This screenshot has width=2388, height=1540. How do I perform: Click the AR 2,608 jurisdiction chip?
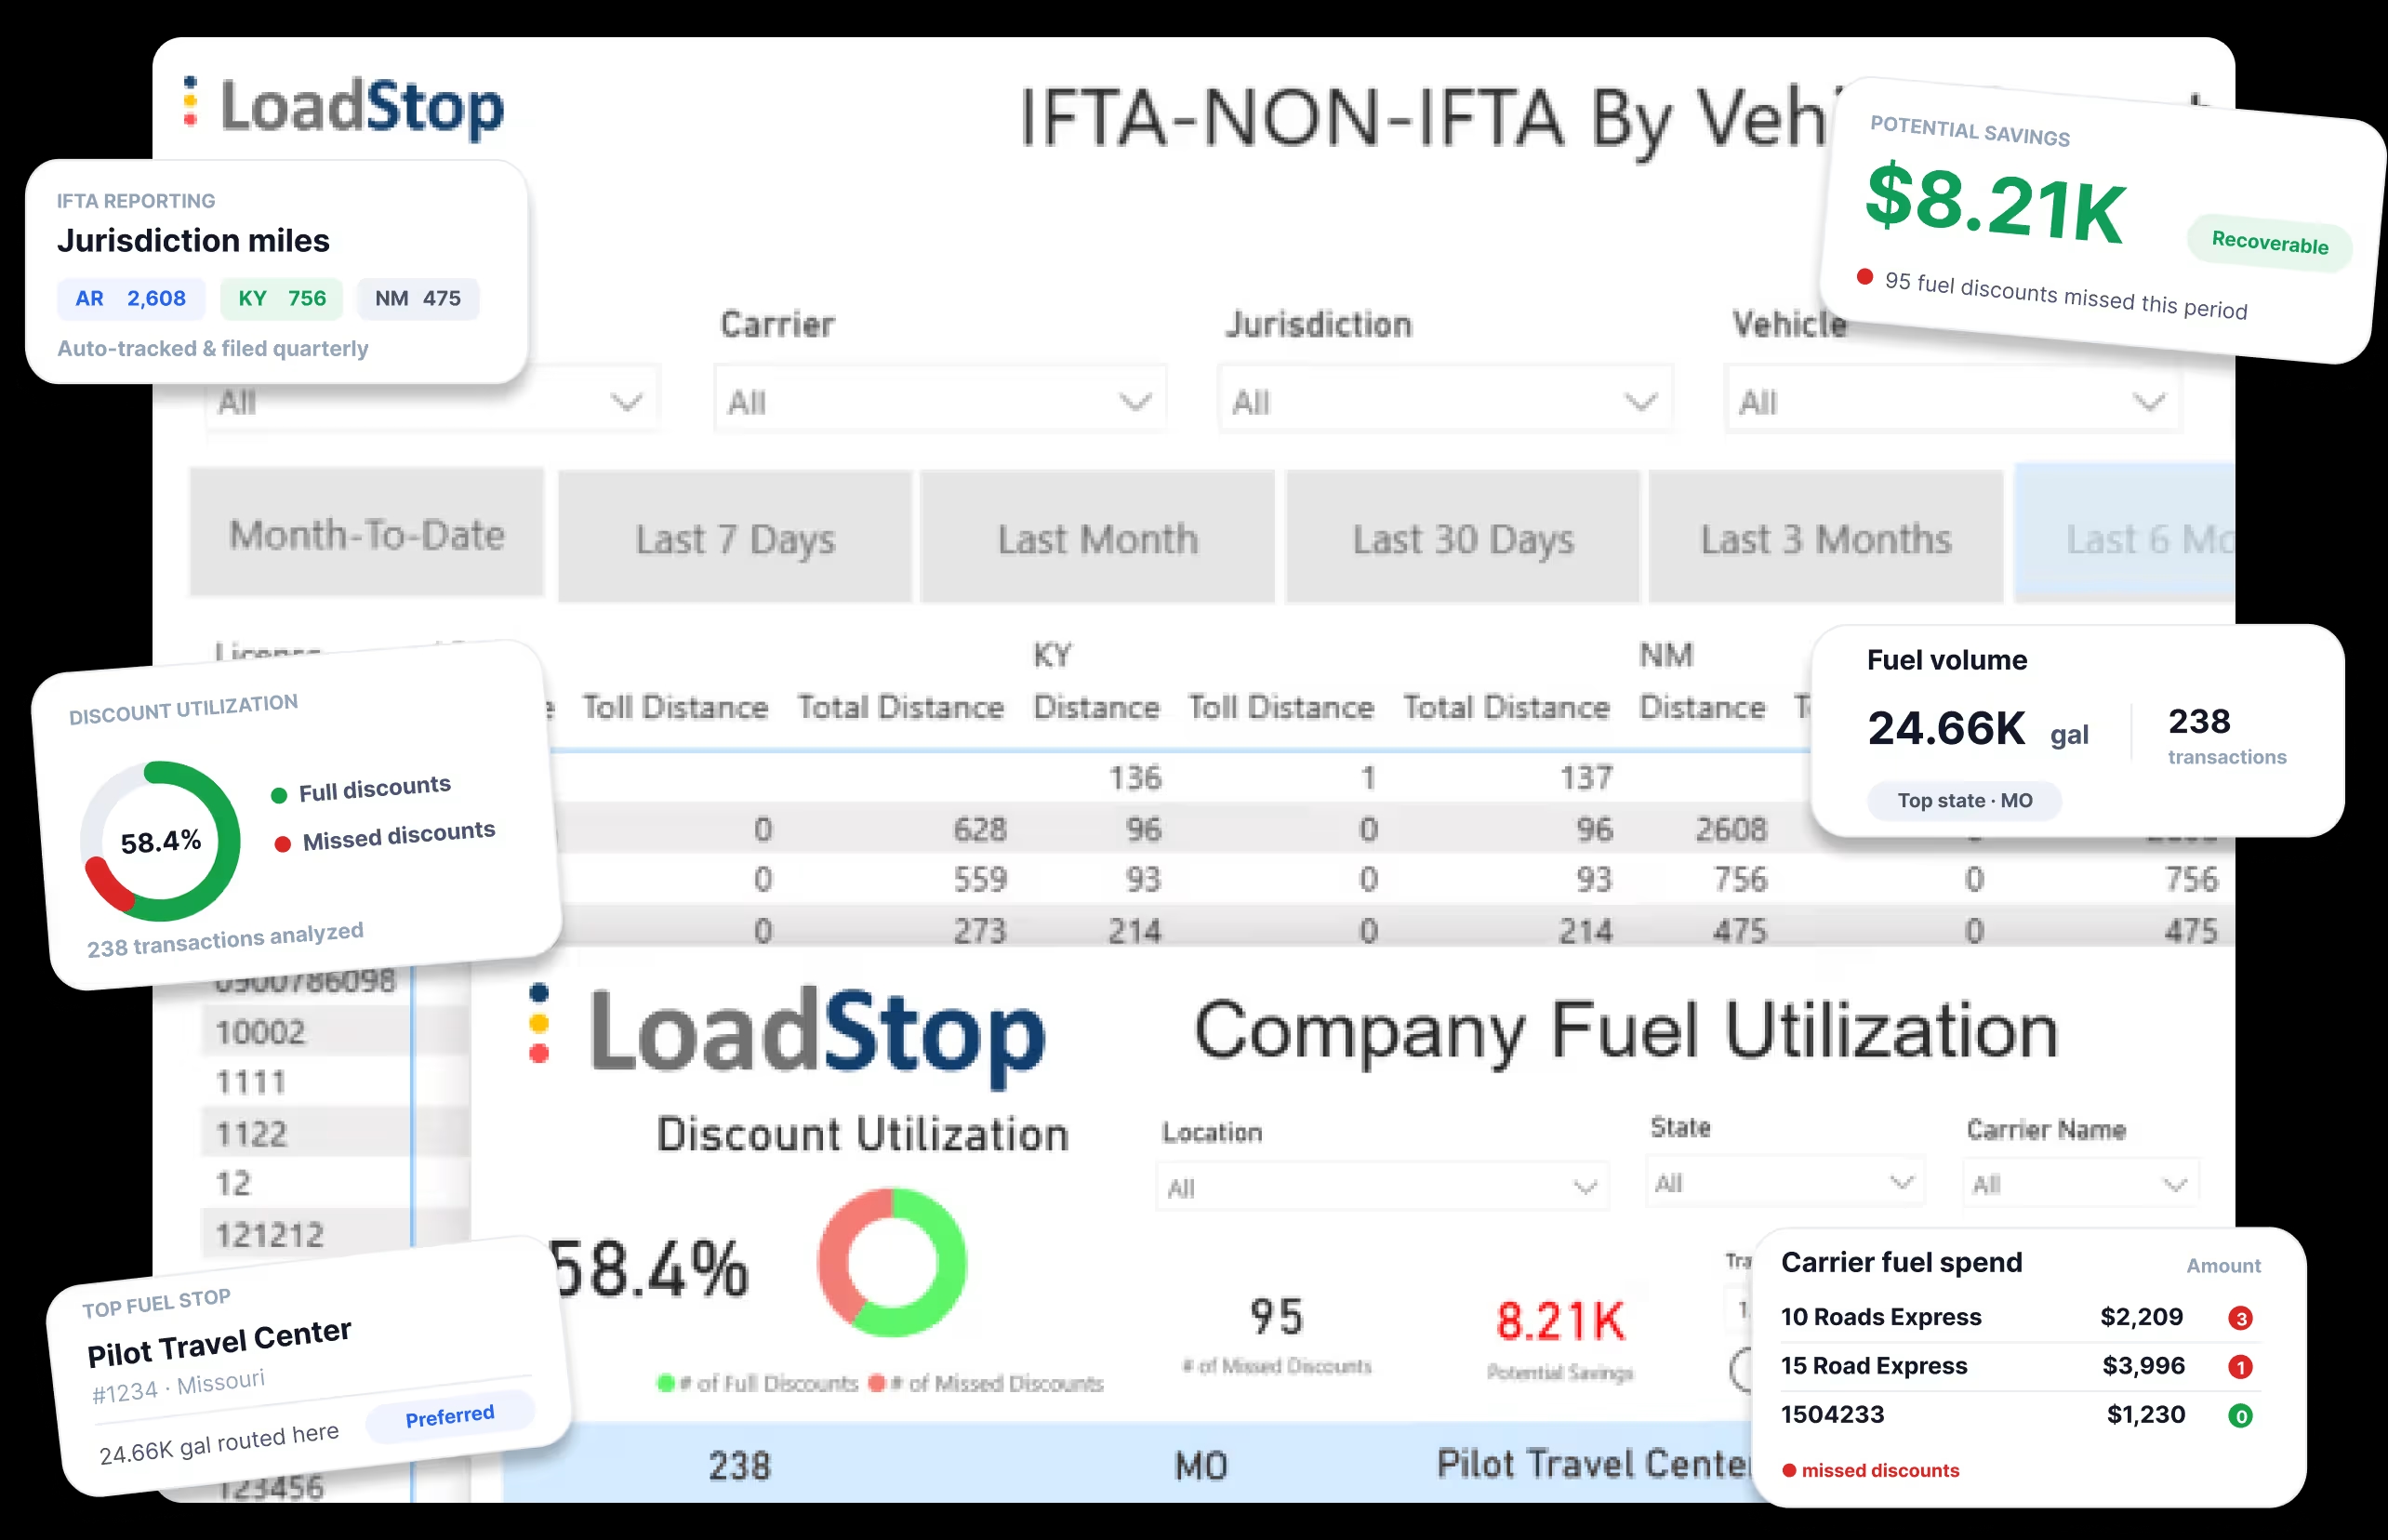(131, 298)
